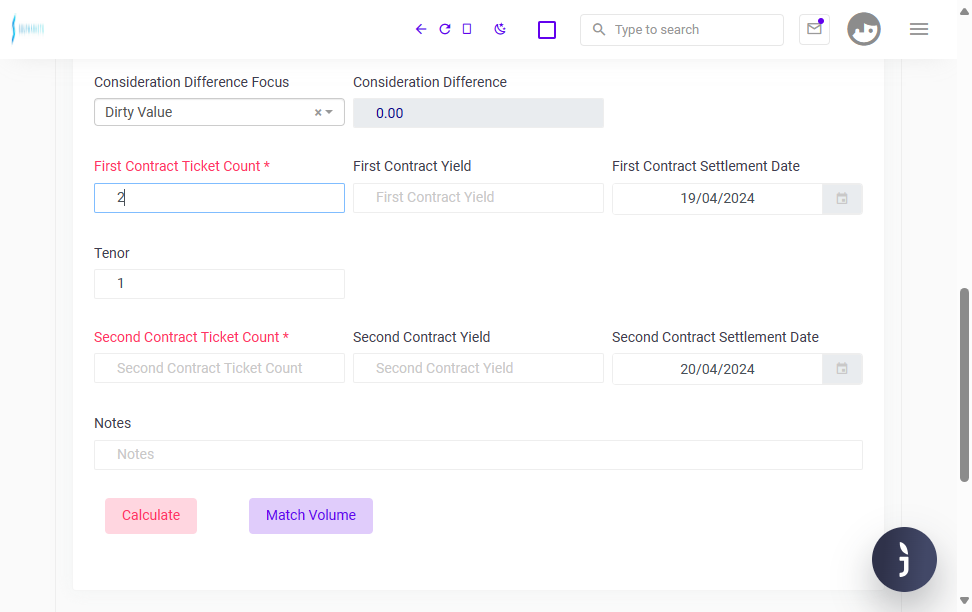Click the date field showing 19/04/2024

point(717,198)
